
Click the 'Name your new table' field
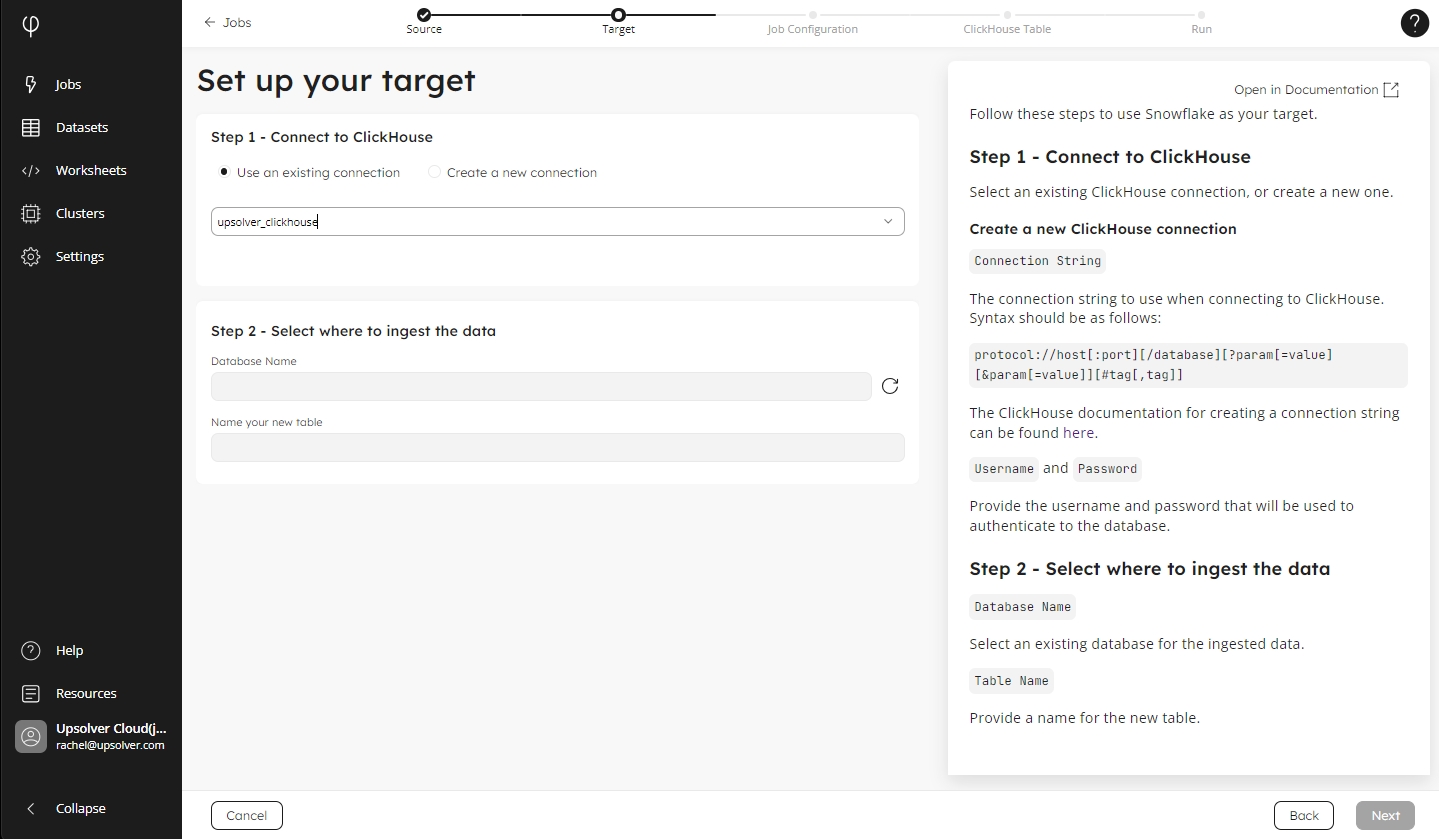point(557,447)
